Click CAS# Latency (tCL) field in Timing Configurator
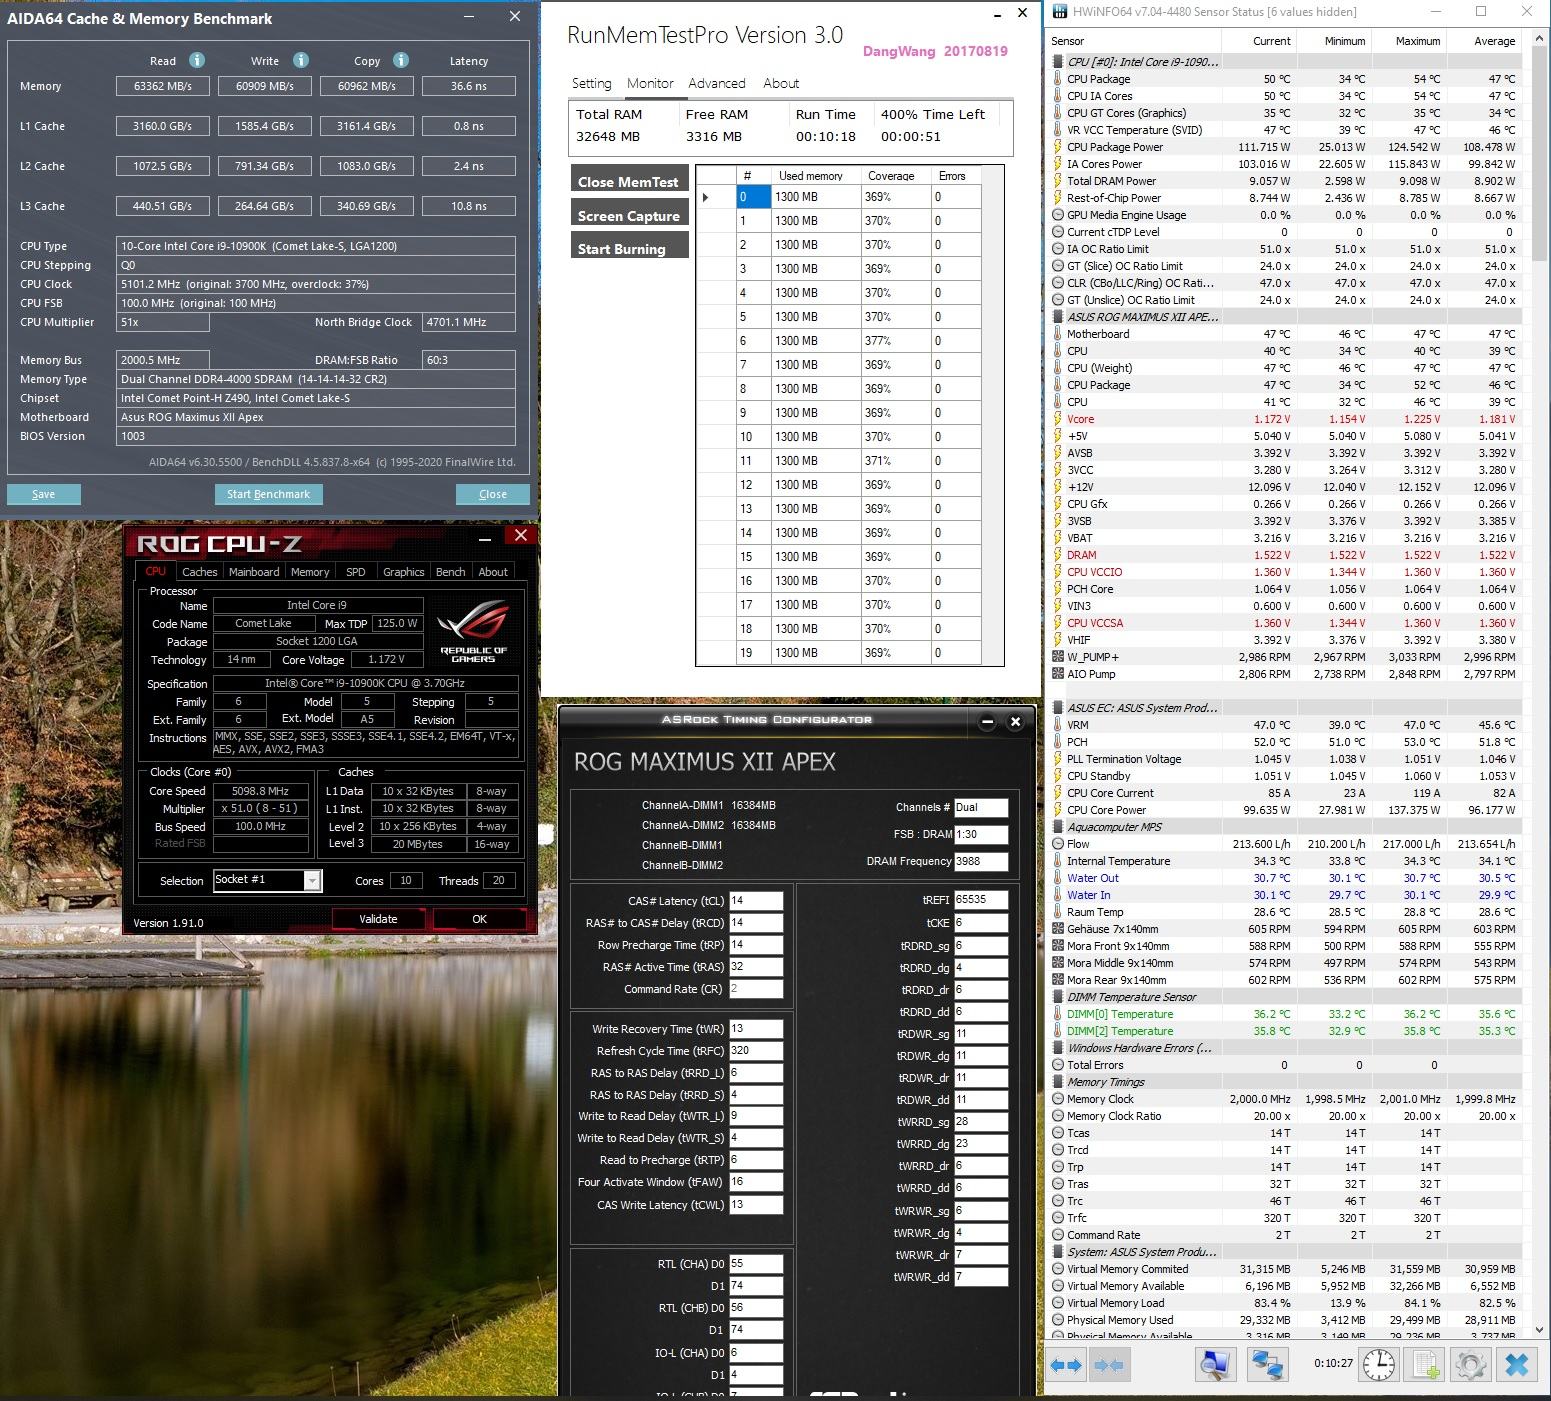Screen dimensions: 1551x1401 (756, 900)
